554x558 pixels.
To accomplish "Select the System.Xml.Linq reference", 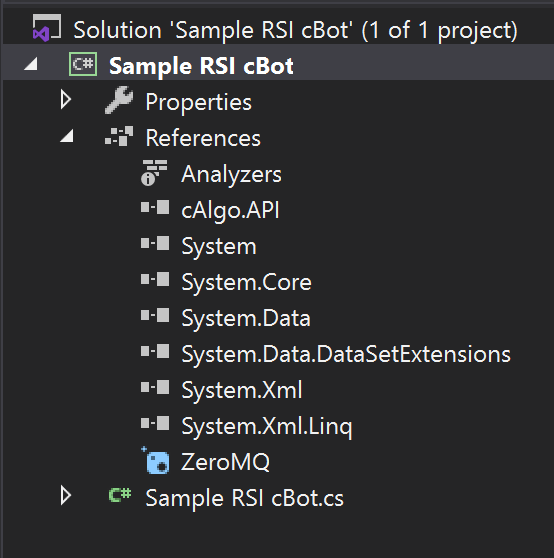I will pos(267,426).
